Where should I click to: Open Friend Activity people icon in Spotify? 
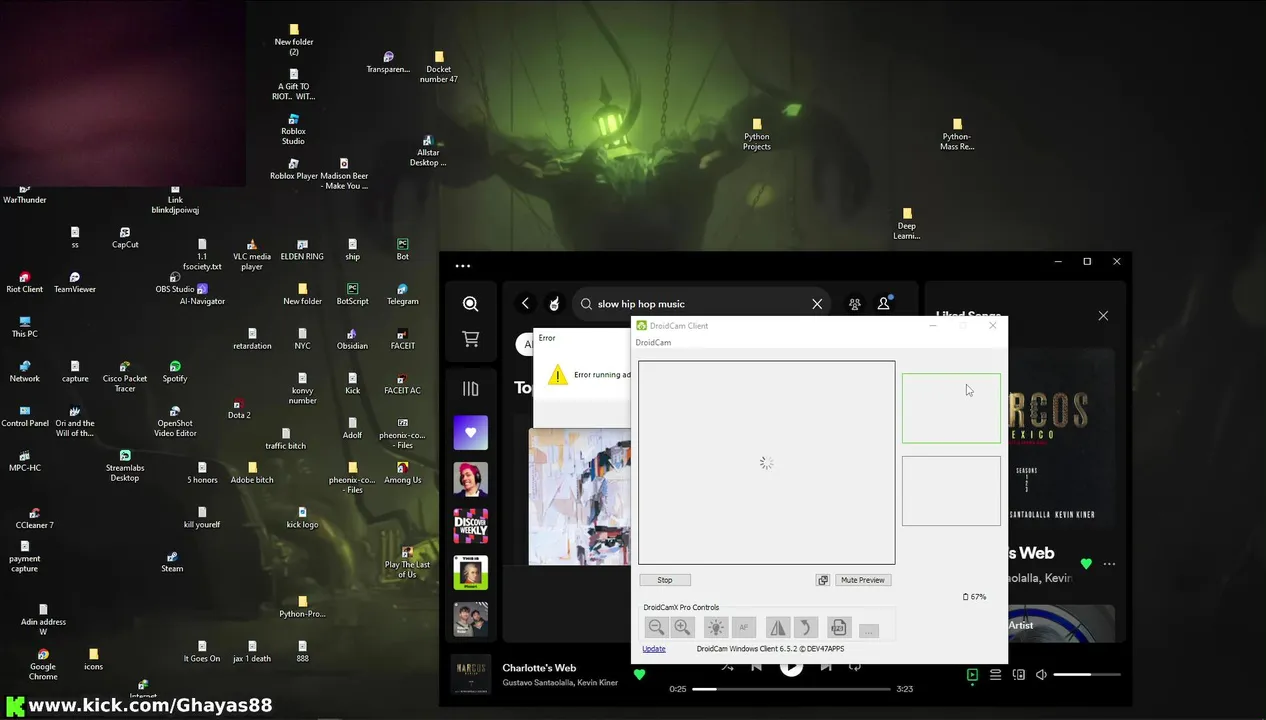click(854, 304)
